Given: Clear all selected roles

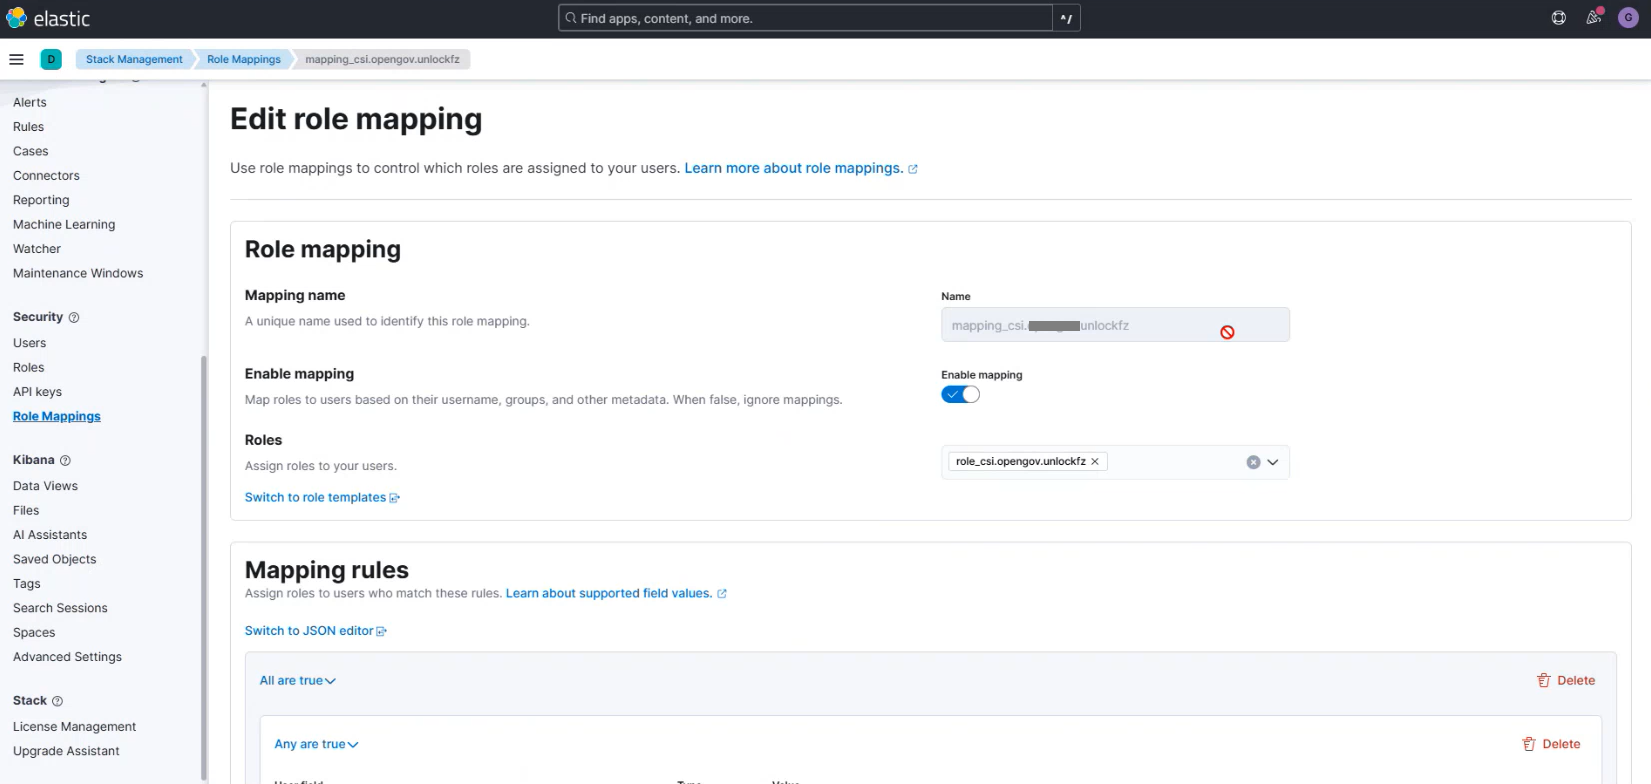Looking at the screenshot, I should click(x=1253, y=462).
